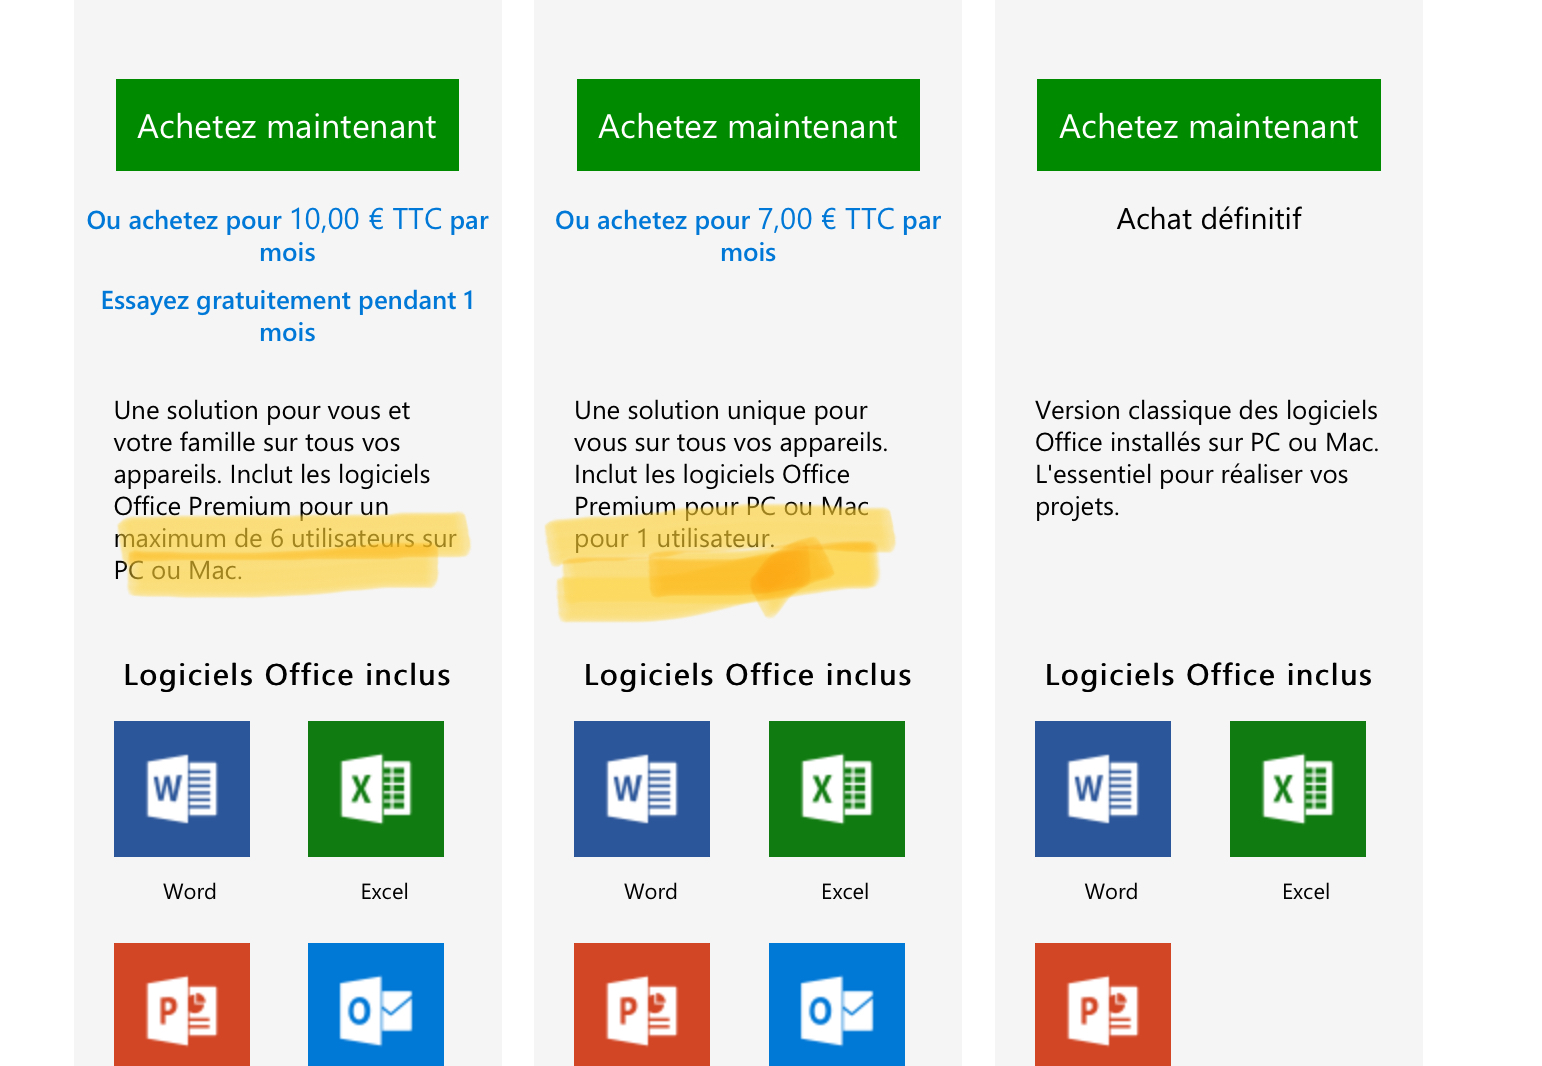
Task: Click the Excel label in the middle column
Action: (845, 891)
